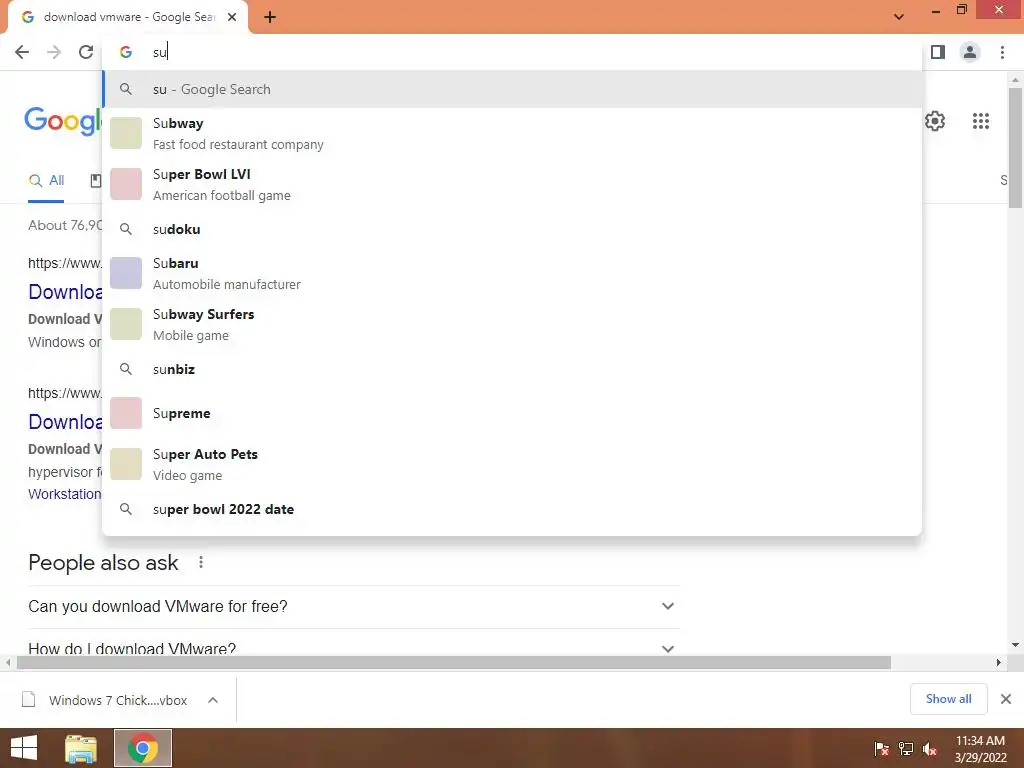Expand 'How do I download VMware?' question
The height and width of the screenshot is (768, 1024).
353,647
